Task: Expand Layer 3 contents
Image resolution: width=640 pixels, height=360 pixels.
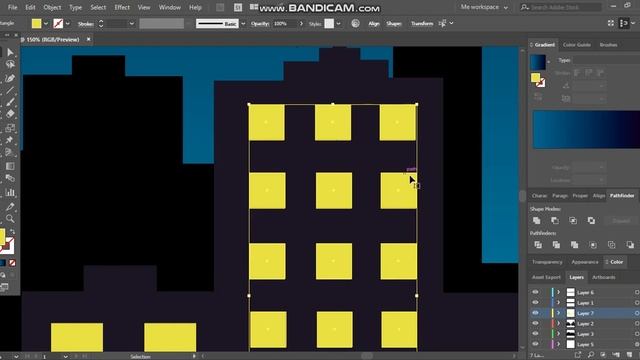Action: [x=558, y=334]
